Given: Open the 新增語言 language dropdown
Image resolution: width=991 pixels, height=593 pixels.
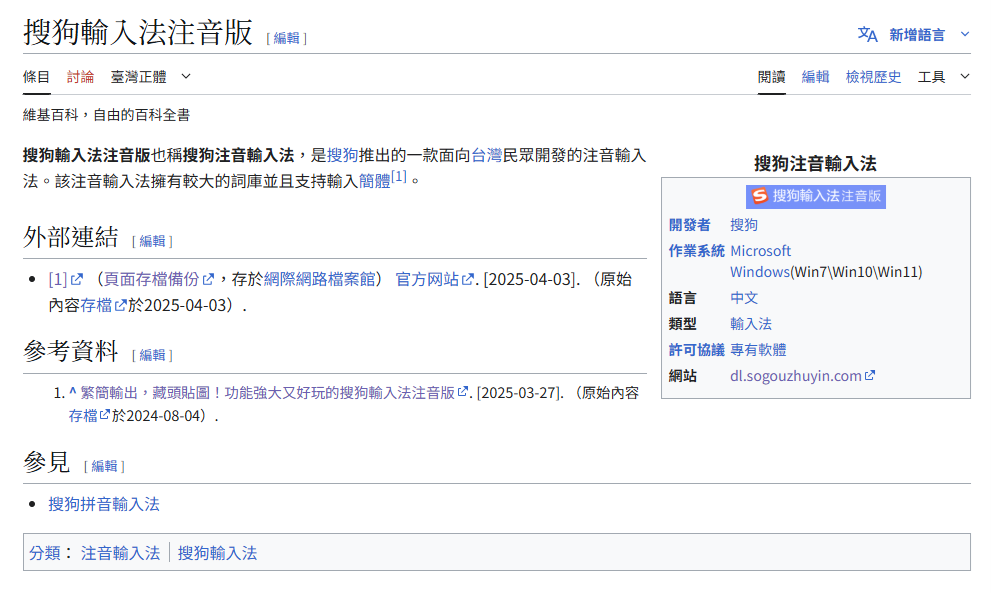Looking at the screenshot, I should (917, 34).
